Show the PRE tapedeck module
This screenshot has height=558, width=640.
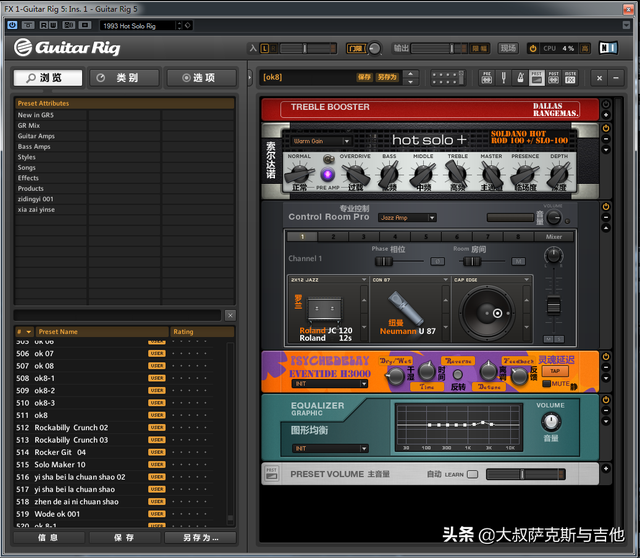tap(487, 78)
